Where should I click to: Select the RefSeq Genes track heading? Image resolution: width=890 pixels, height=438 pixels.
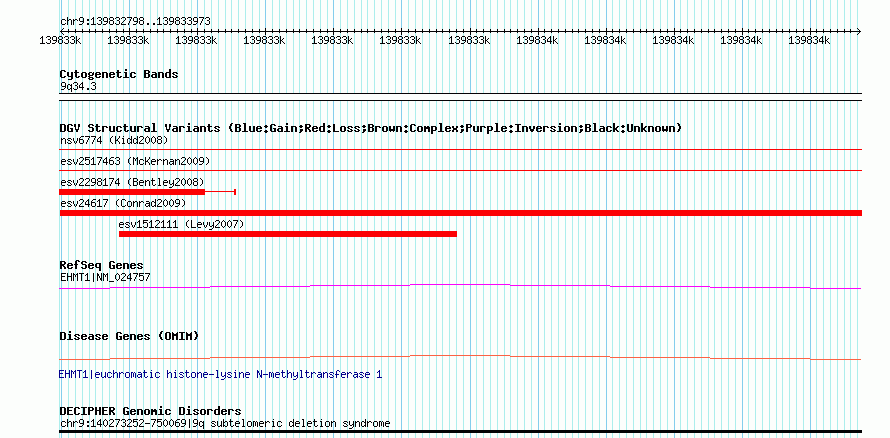pyautogui.click(x=102, y=265)
